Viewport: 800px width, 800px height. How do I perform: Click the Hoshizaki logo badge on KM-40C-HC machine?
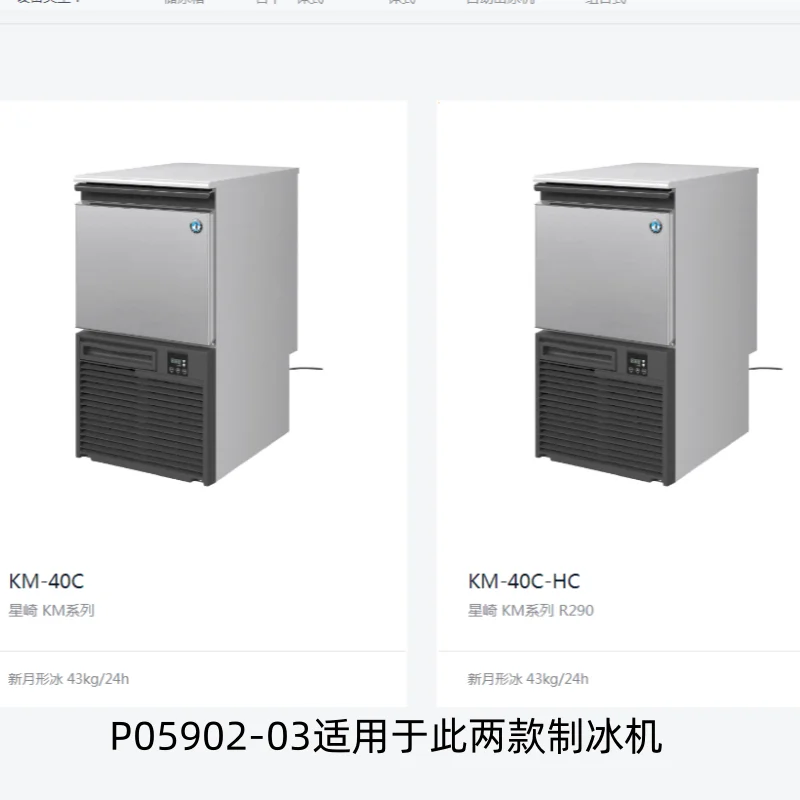656,226
